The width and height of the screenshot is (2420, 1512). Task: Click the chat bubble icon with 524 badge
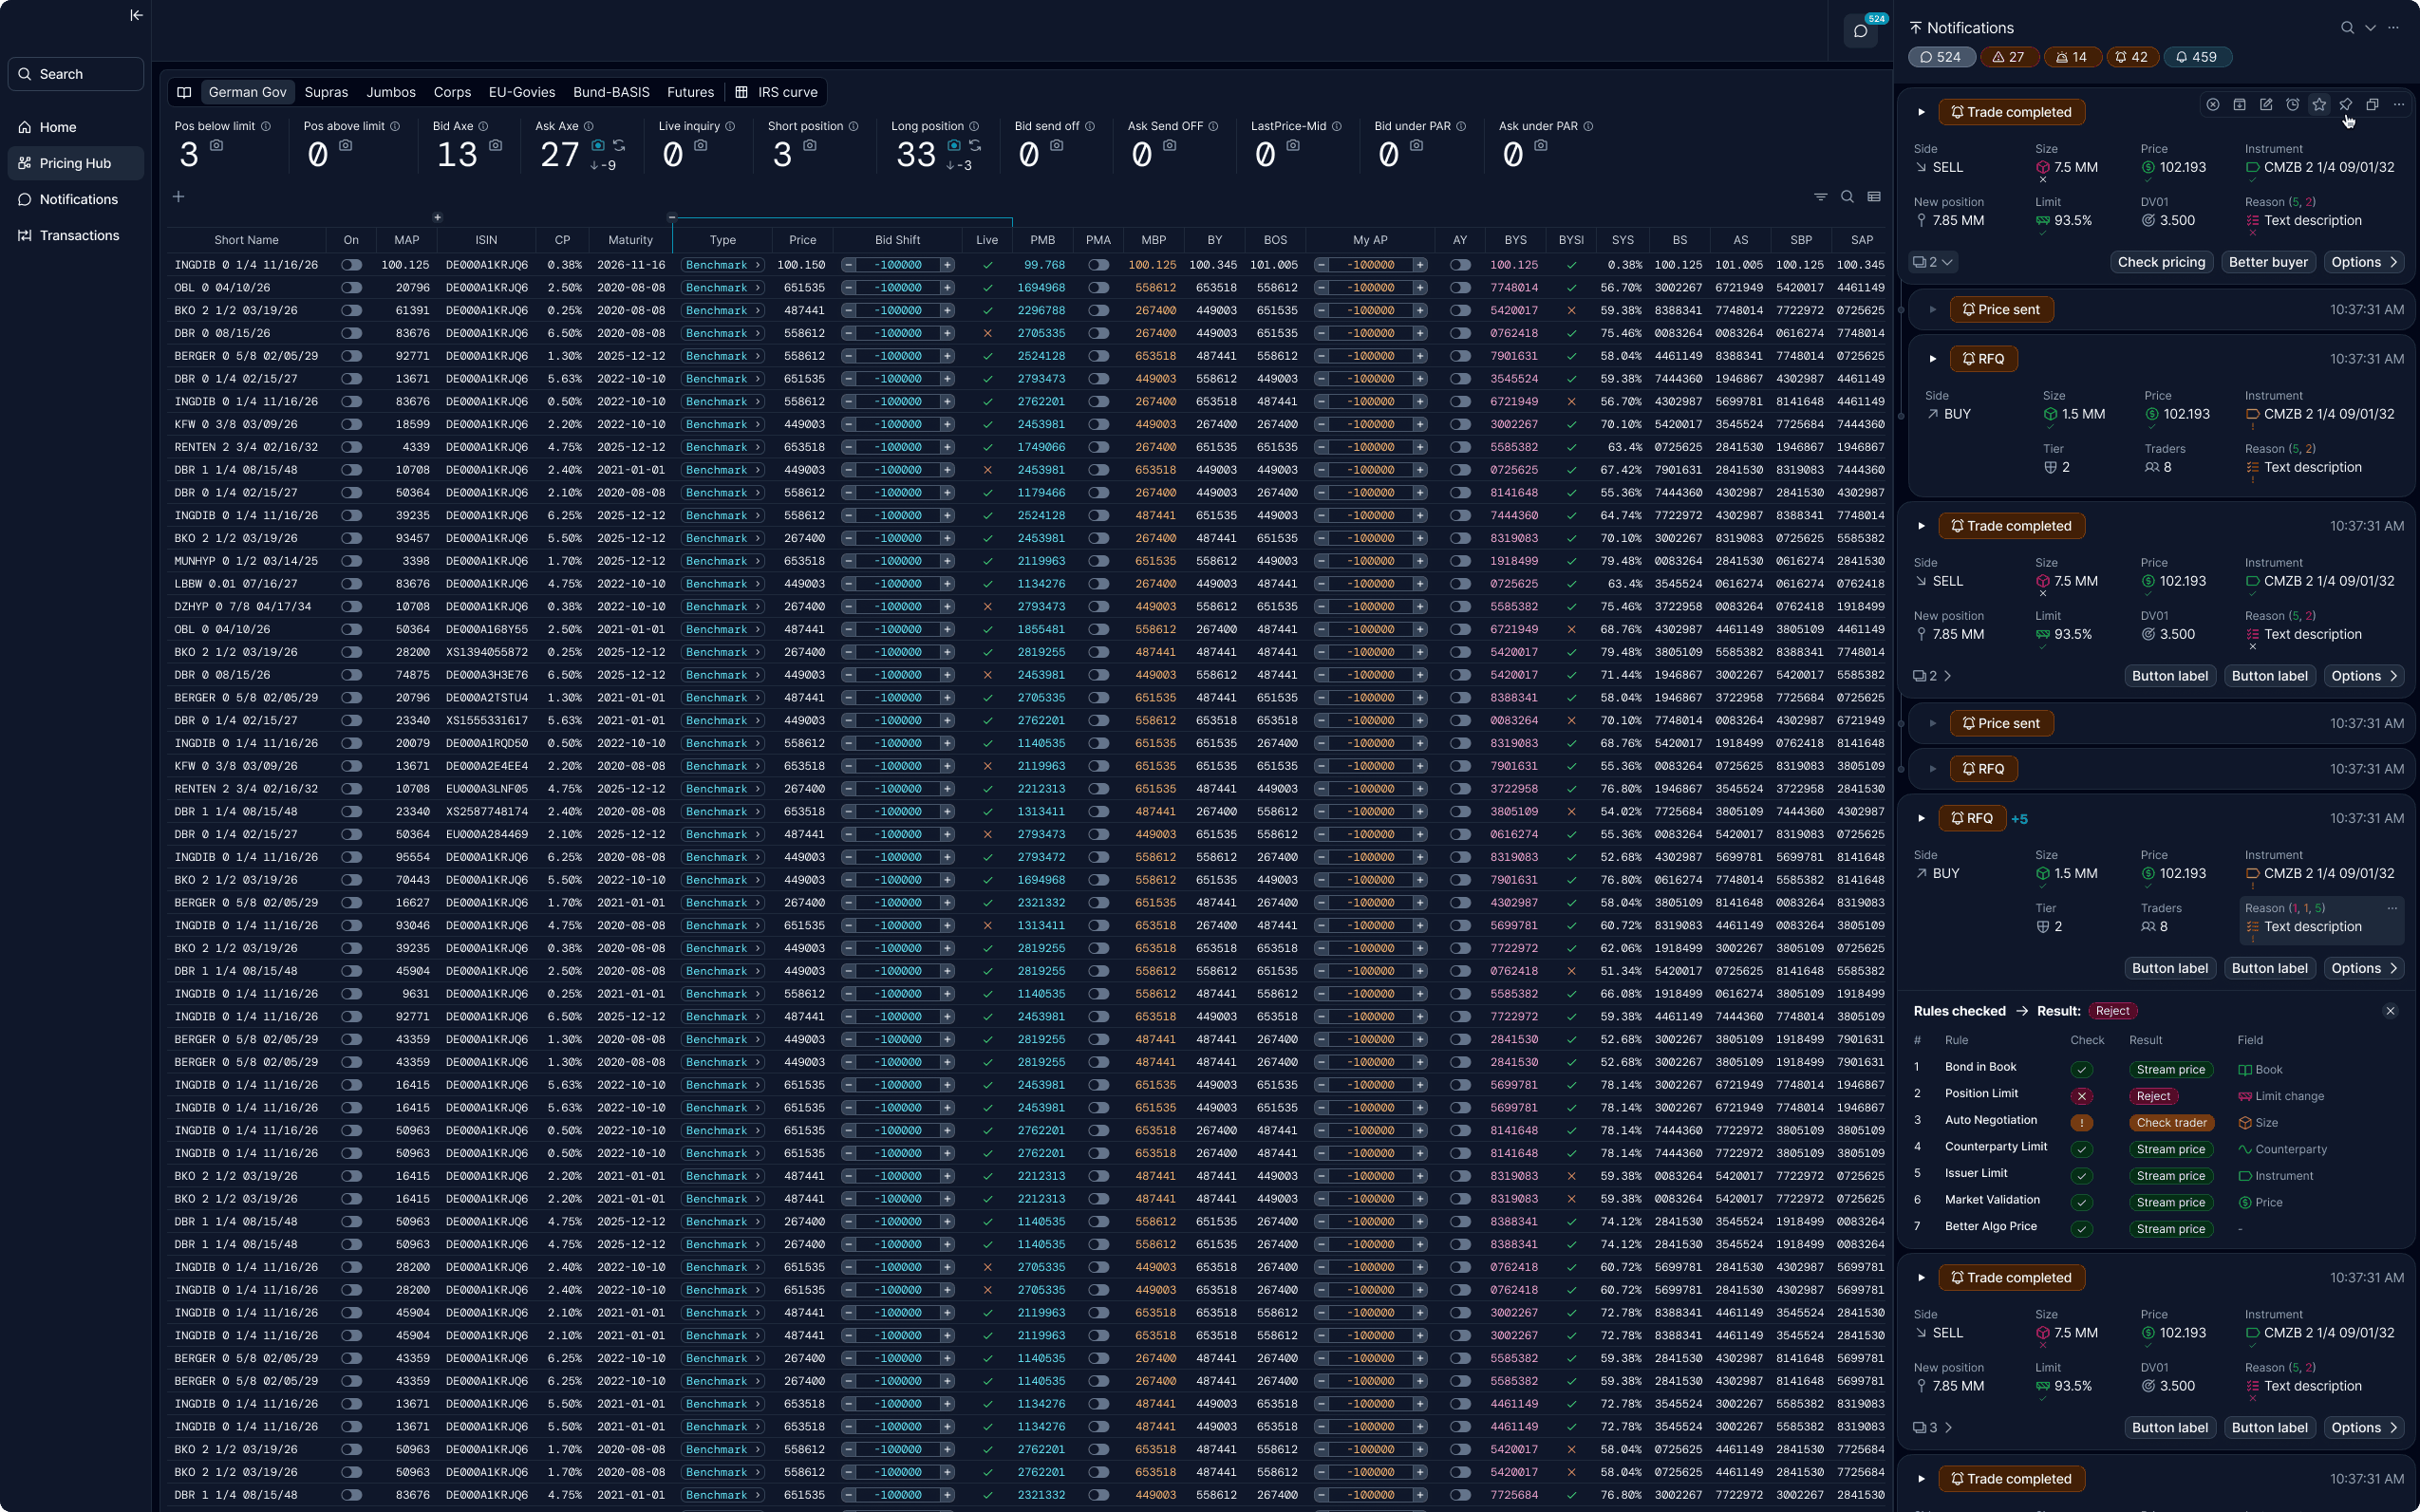pyautogui.click(x=1860, y=31)
